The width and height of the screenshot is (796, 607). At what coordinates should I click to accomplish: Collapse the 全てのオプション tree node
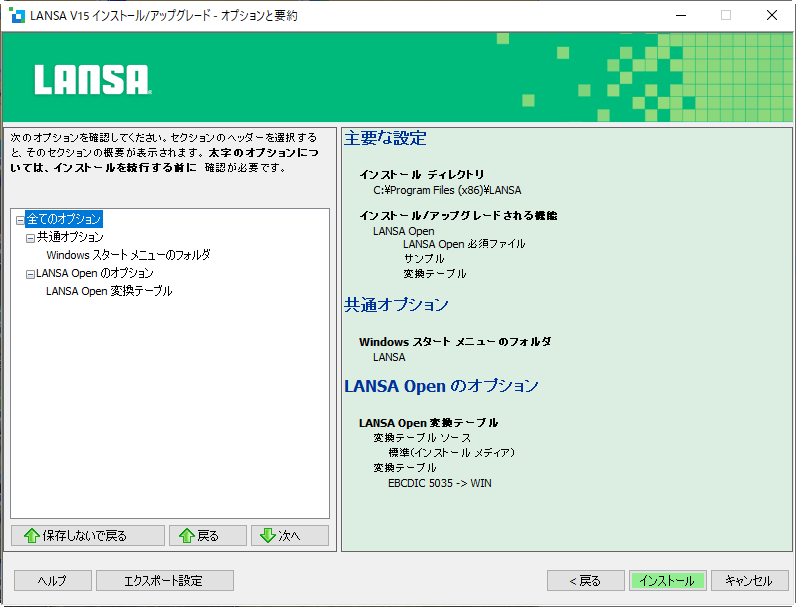(20, 220)
